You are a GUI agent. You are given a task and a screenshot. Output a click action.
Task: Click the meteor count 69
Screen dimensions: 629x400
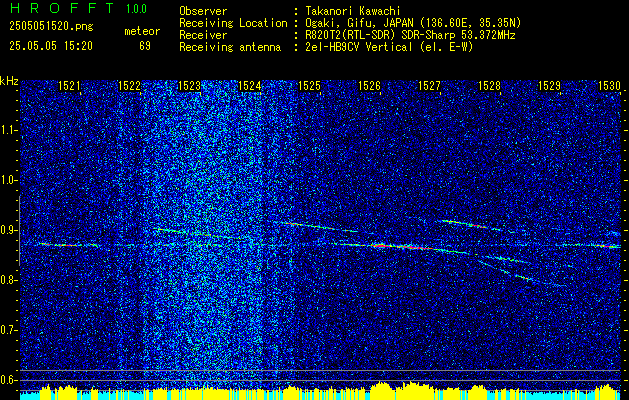tap(145, 46)
